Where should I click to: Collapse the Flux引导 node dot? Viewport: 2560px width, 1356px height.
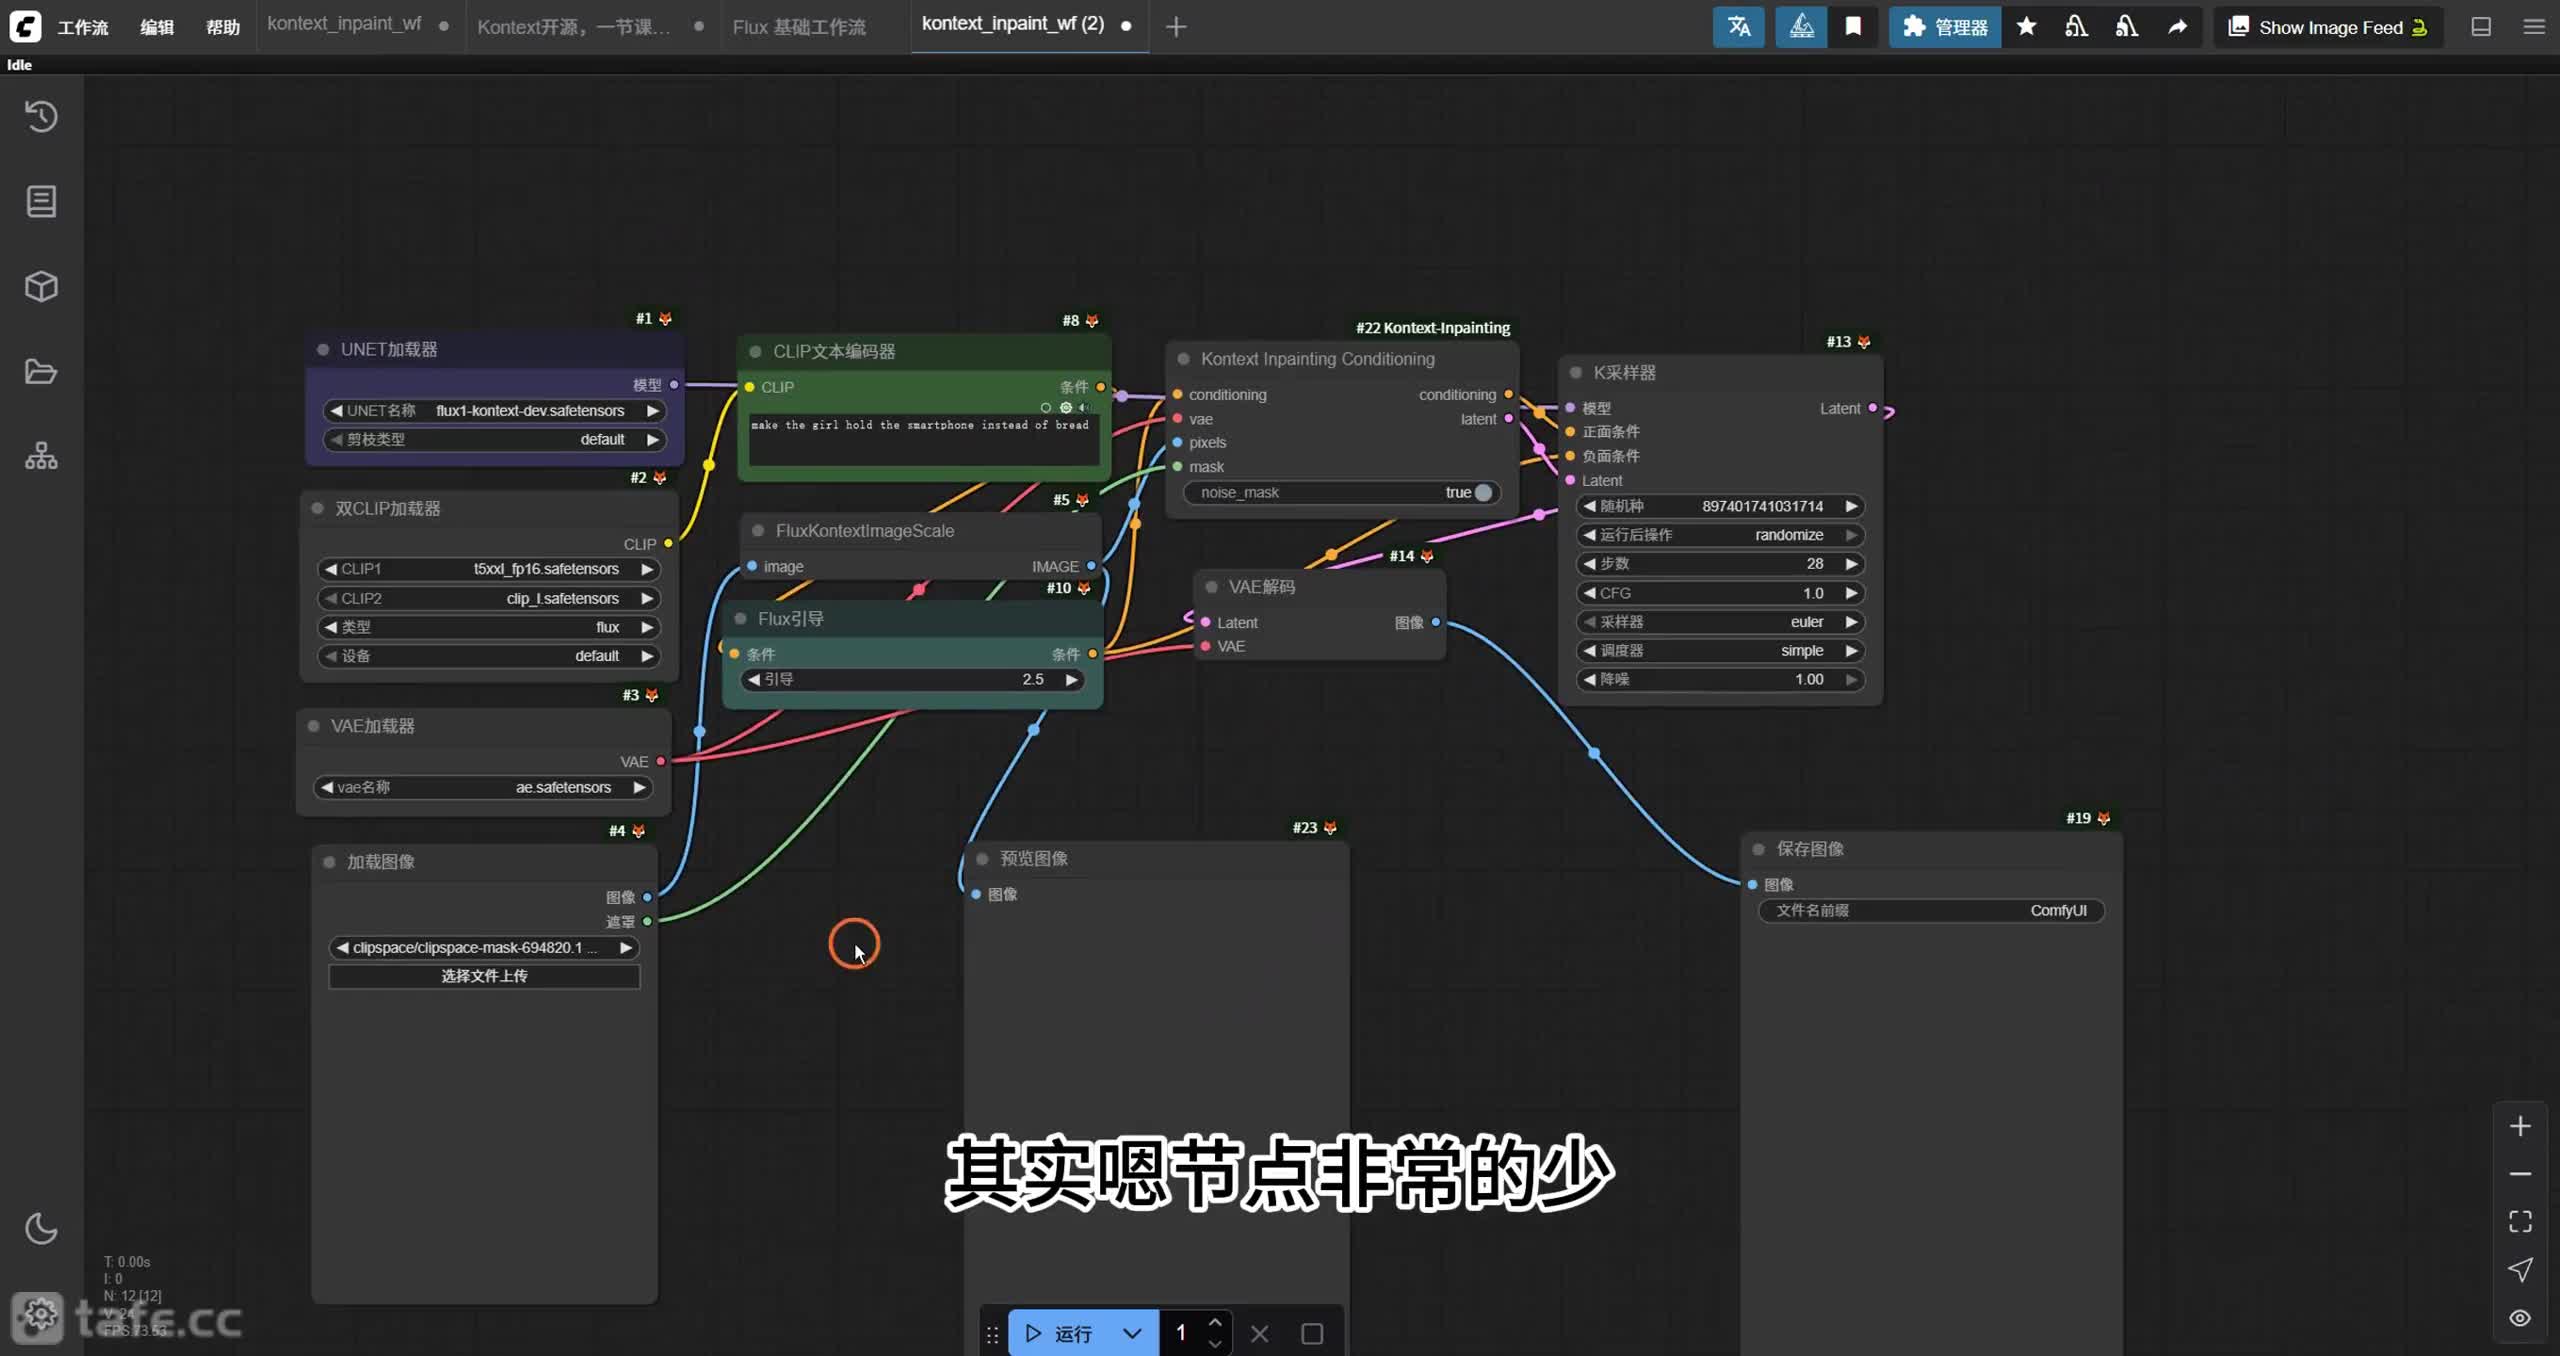pyautogui.click(x=740, y=619)
